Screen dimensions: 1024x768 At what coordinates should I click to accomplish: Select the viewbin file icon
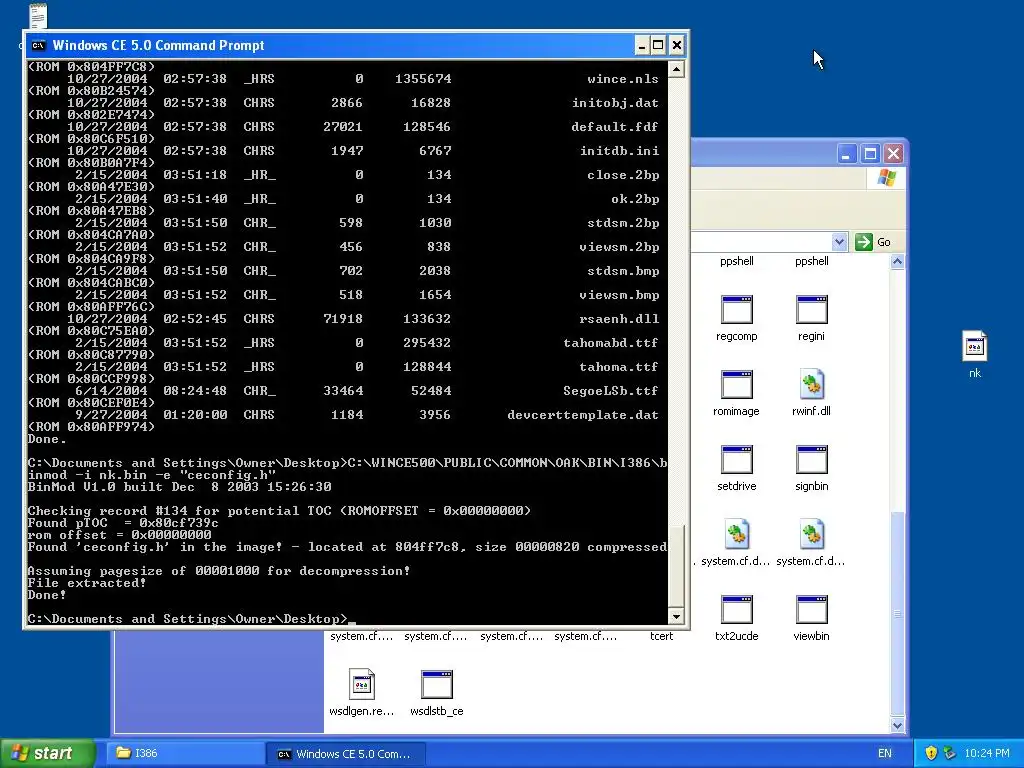point(811,610)
